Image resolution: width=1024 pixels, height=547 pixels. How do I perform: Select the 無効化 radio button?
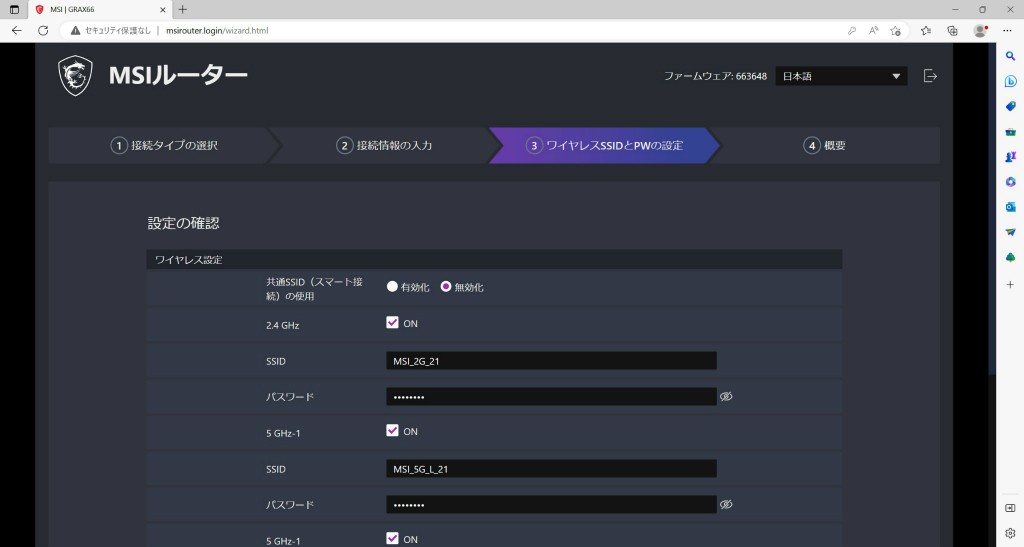click(445, 286)
